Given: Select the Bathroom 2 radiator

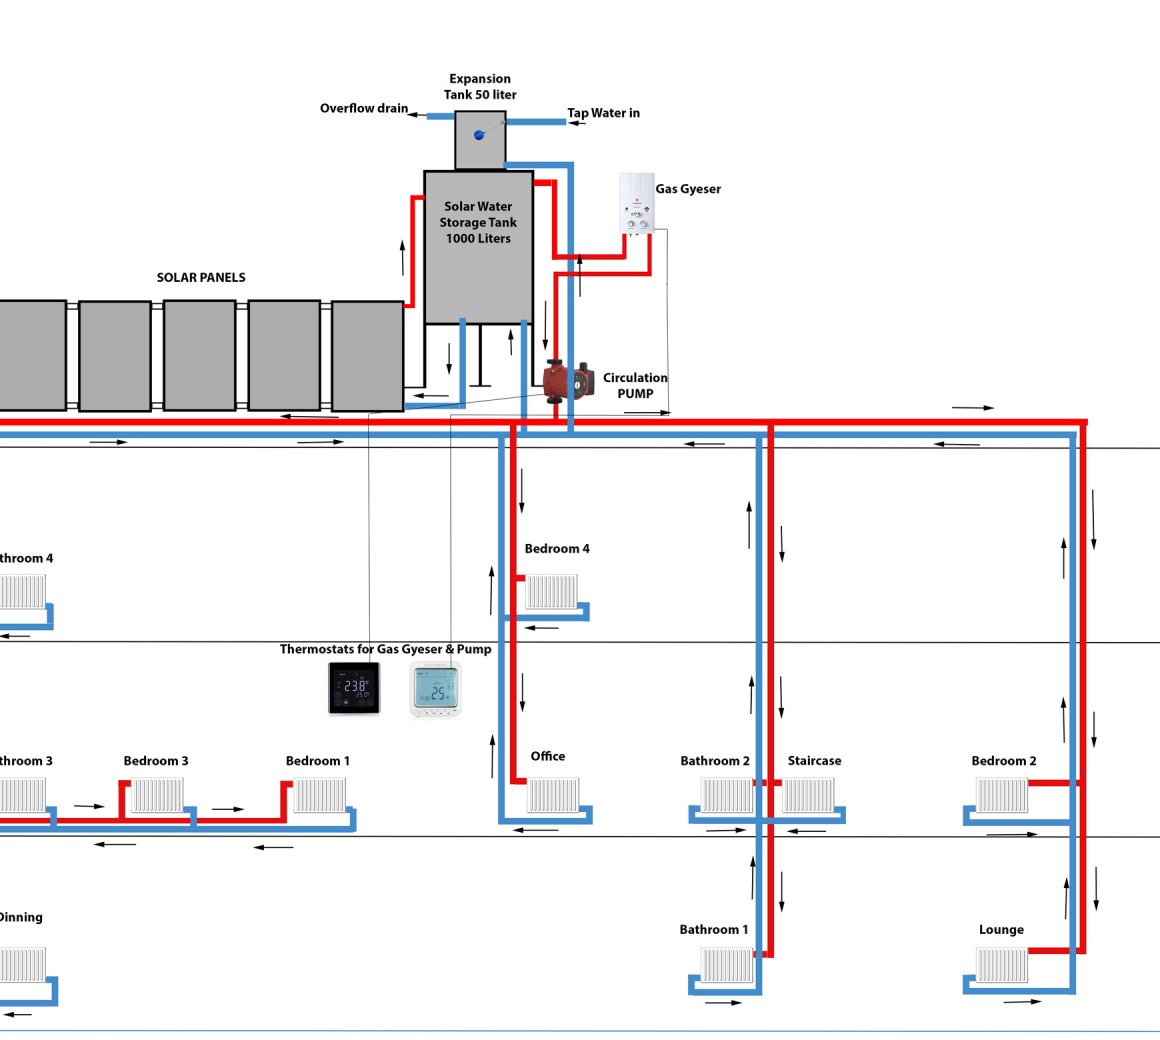Looking at the screenshot, I should tap(727, 795).
